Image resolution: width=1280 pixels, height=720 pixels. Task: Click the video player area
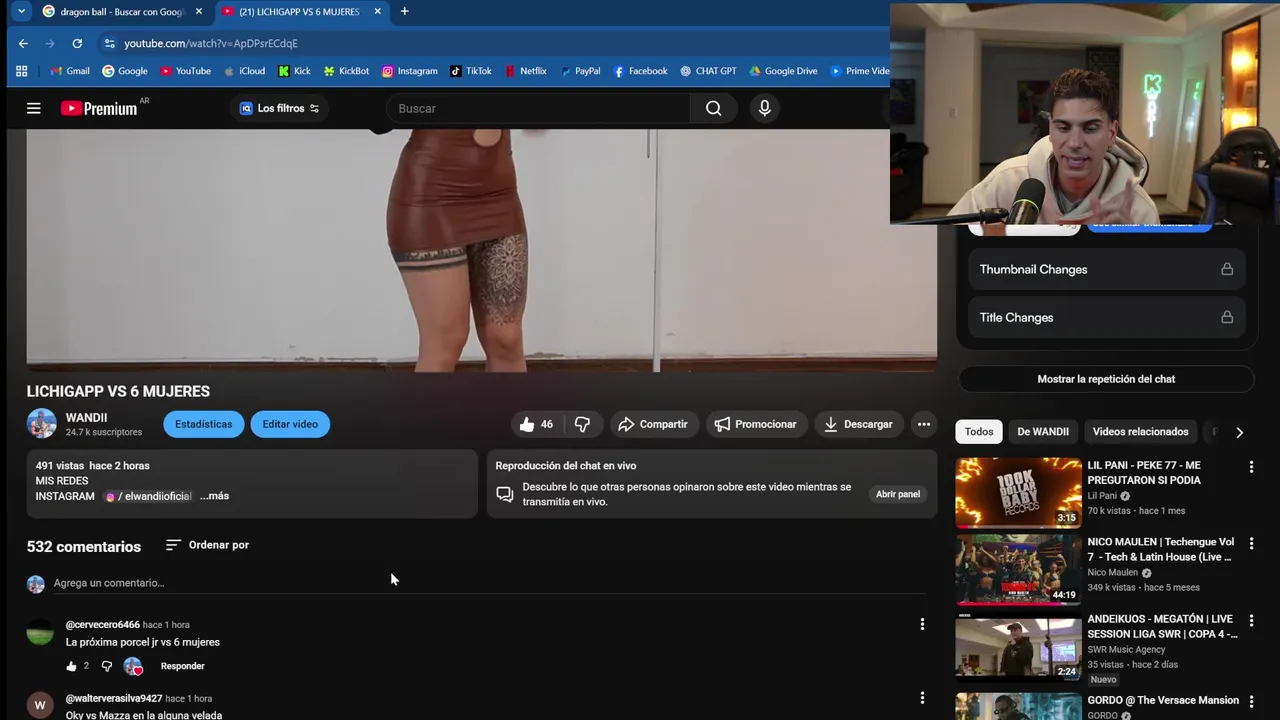pyautogui.click(x=481, y=250)
